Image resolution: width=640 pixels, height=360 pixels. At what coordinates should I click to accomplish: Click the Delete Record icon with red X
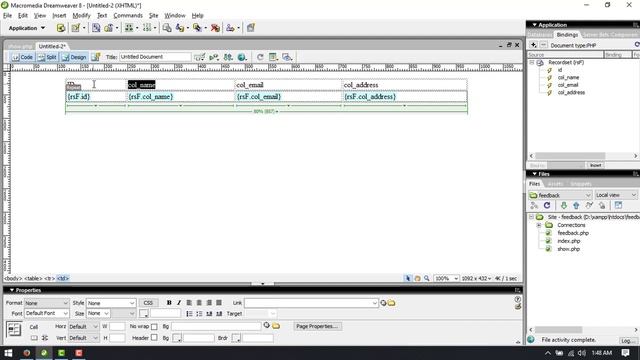(215, 28)
